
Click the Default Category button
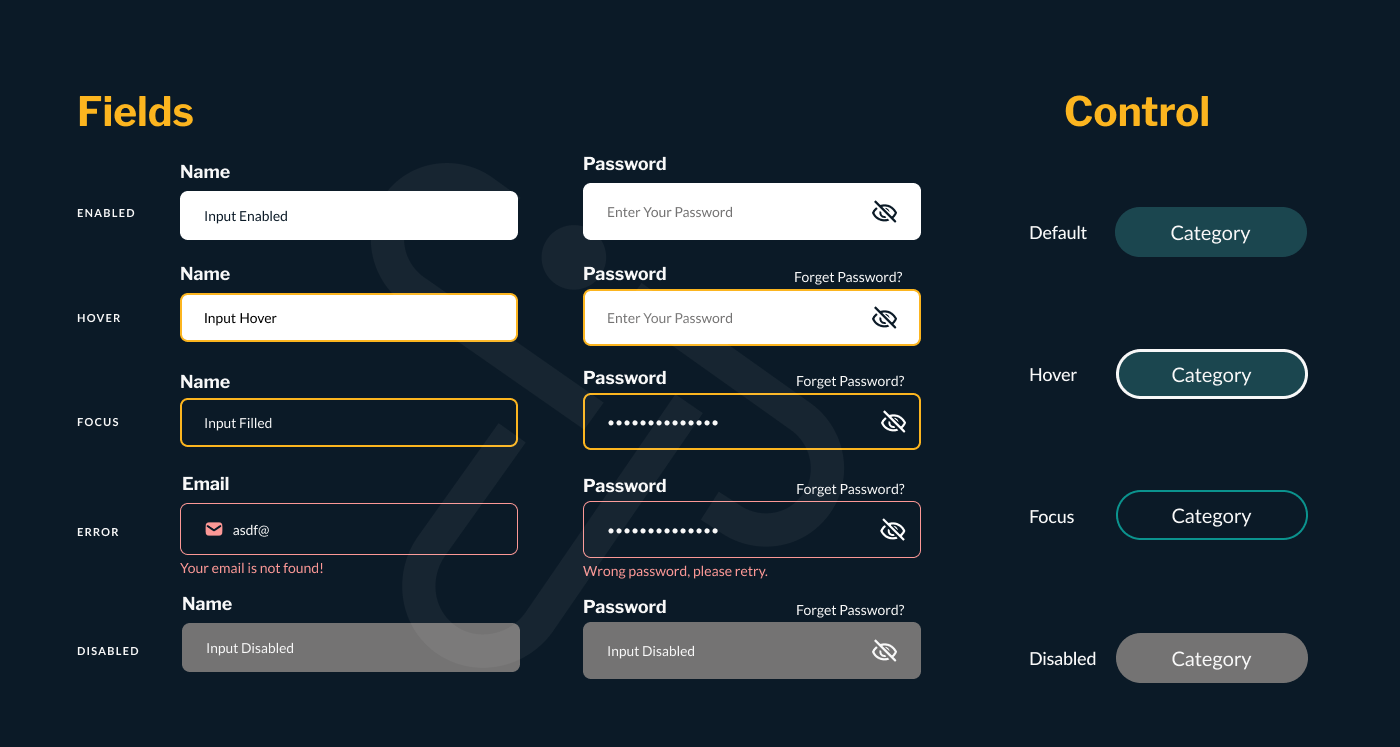click(1210, 233)
